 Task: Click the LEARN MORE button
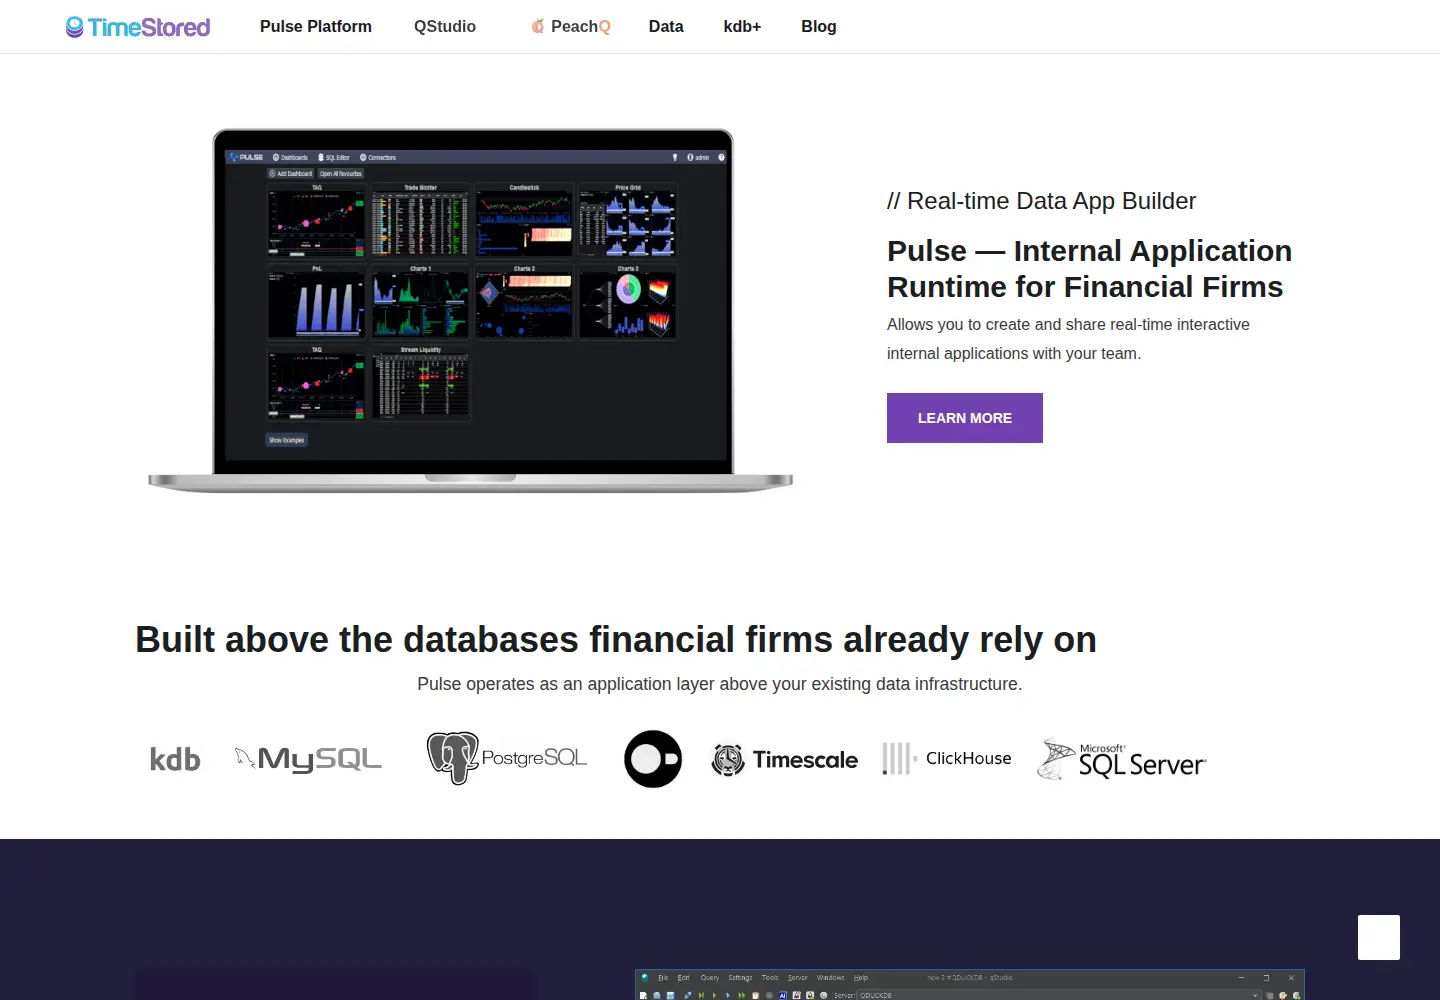pyautogui.click(x=965, y=418)
